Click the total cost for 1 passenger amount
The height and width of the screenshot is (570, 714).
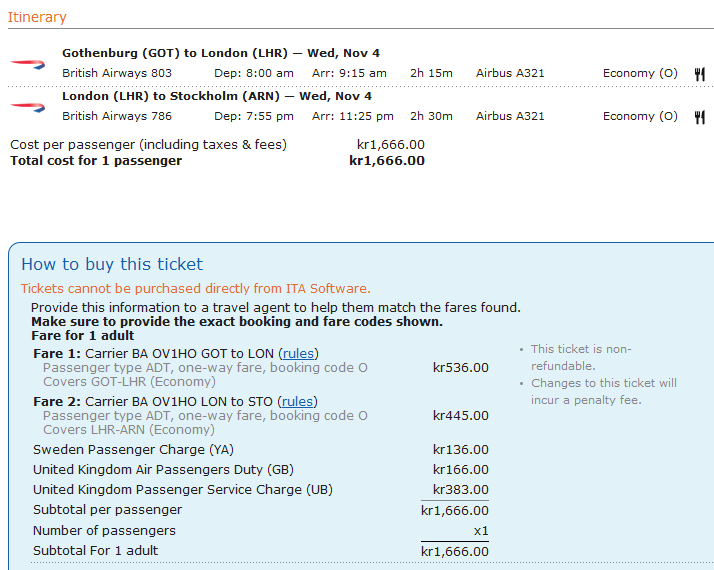386,160
